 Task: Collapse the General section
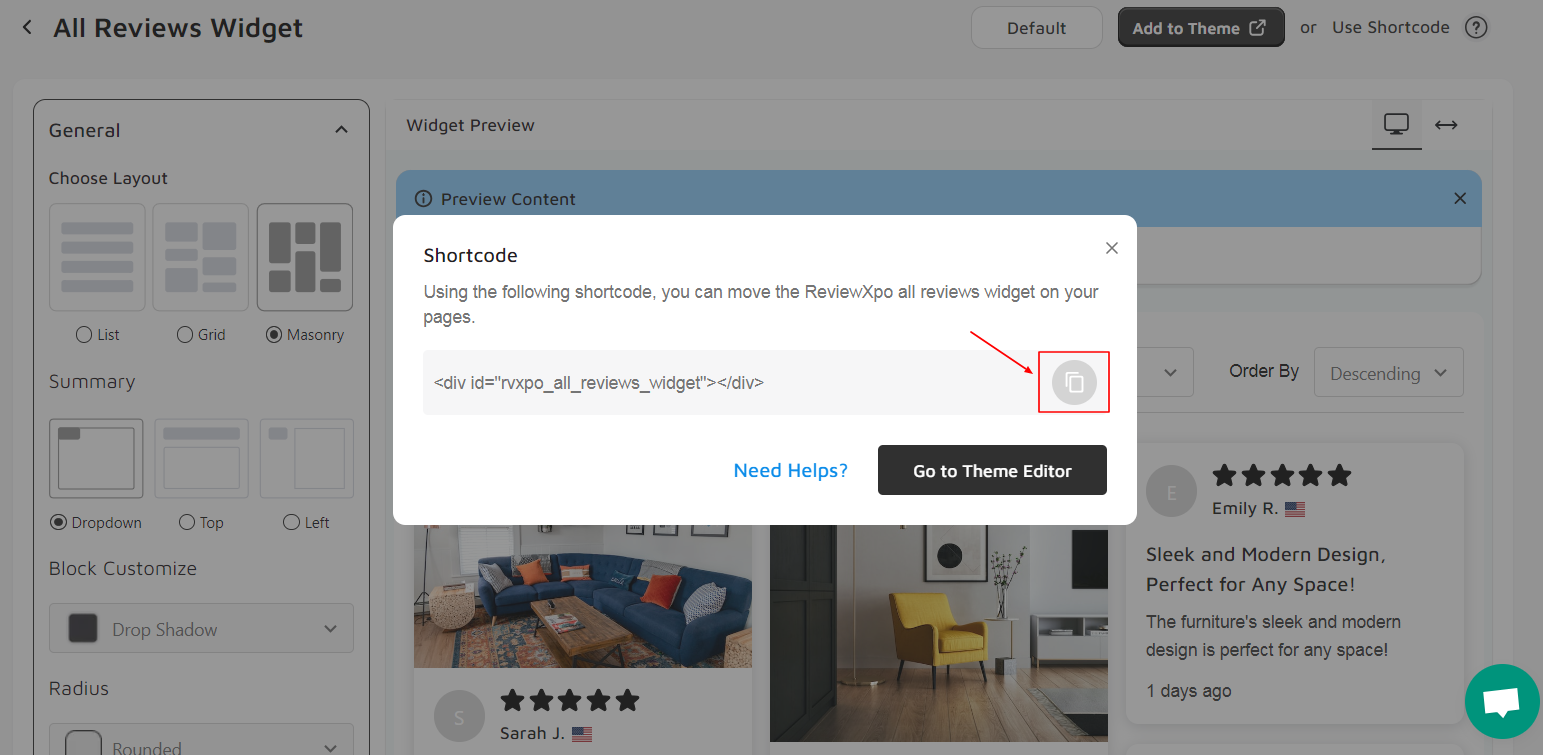point(341,130)
